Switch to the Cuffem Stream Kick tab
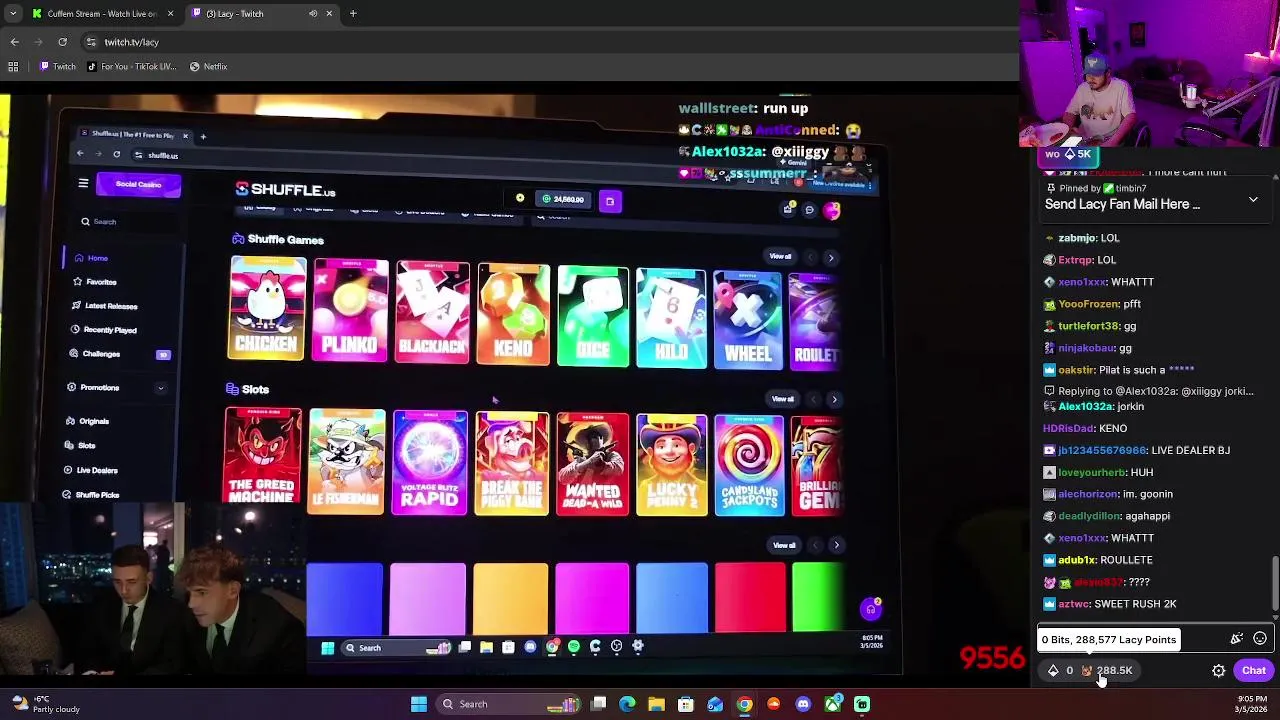Viewport: 1280px width, 720px height. 103,14
